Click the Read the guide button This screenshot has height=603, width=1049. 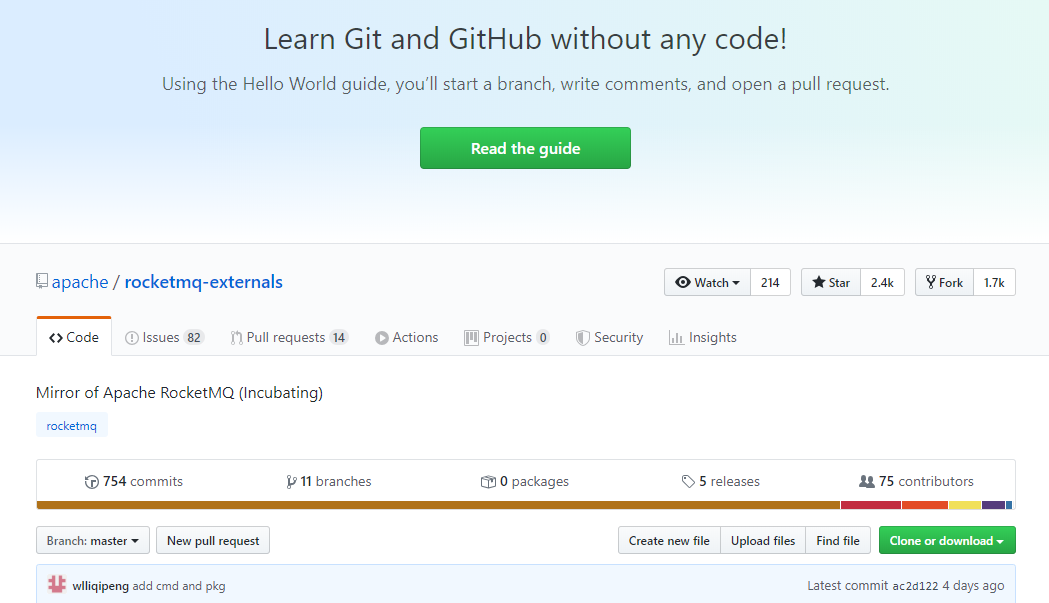click(525, 148)
